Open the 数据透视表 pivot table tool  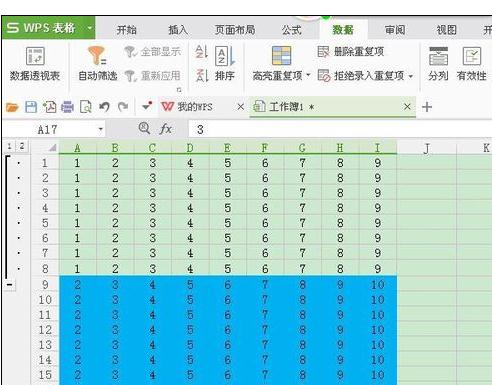point(35,64)
